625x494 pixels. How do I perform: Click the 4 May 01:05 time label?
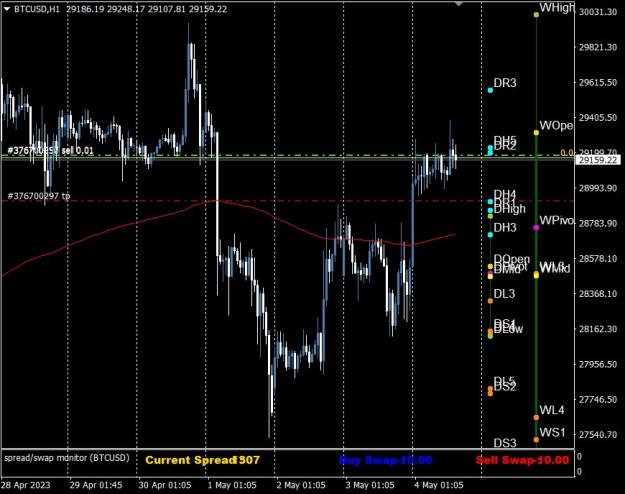coord(439,485)
